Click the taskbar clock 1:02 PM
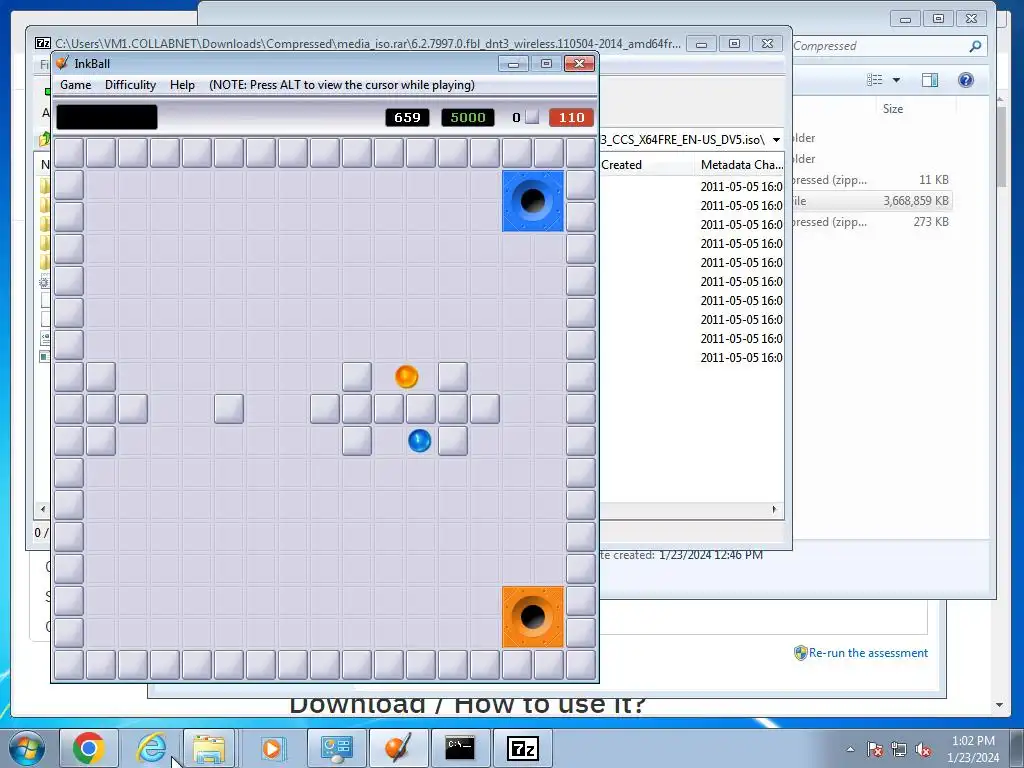 pyautogui.click(x=973, y=741)
